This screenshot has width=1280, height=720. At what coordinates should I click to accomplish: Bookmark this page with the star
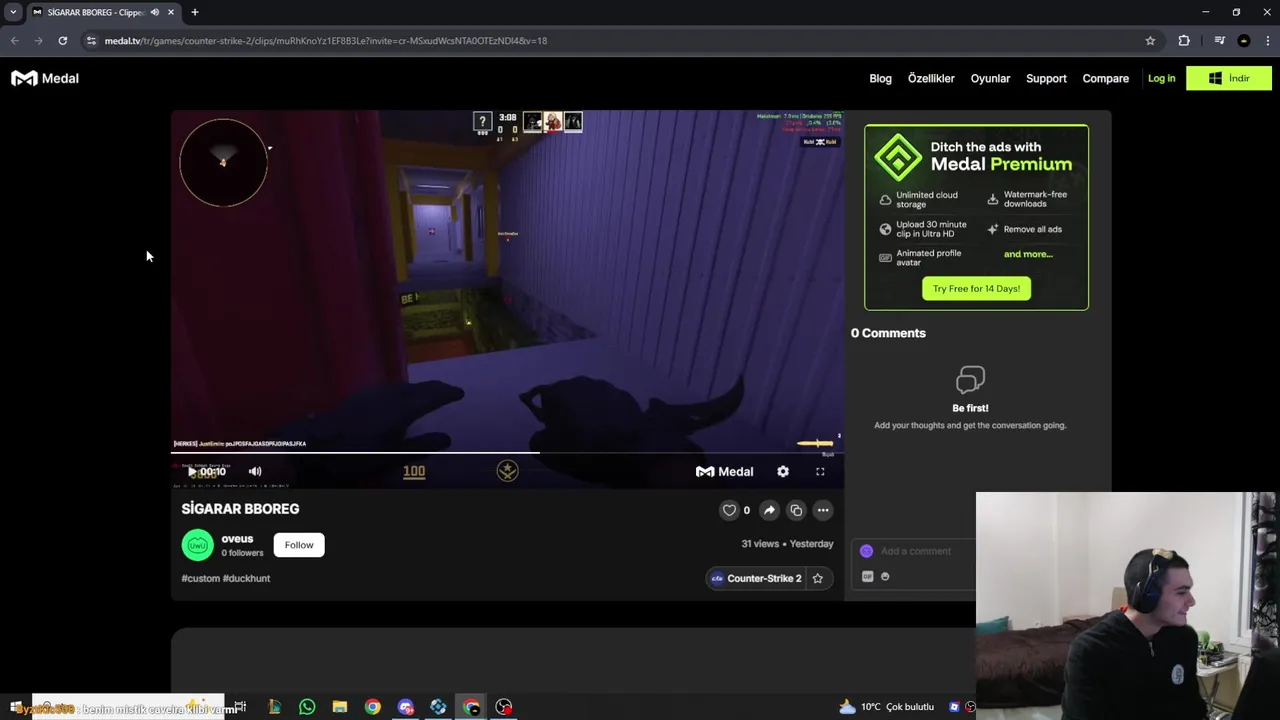point(1150,41)
